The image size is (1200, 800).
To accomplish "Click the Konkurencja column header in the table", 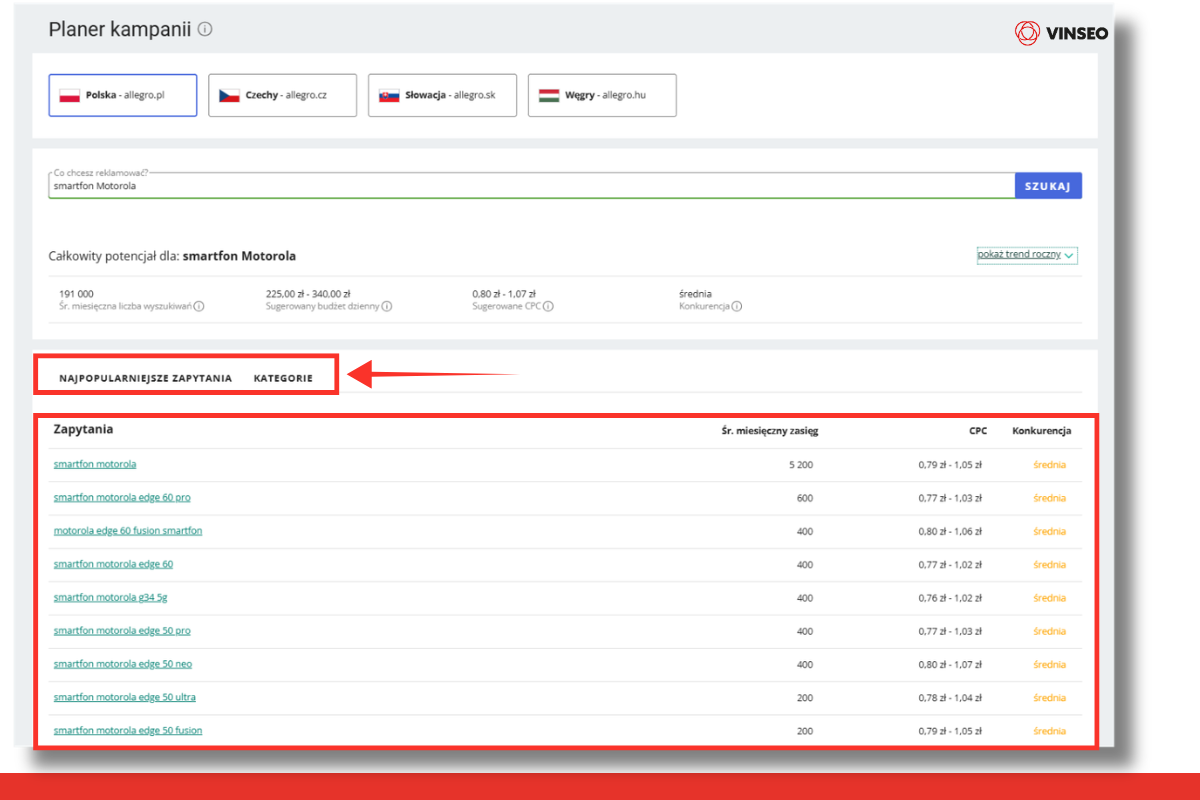I will coord(1042,431).
